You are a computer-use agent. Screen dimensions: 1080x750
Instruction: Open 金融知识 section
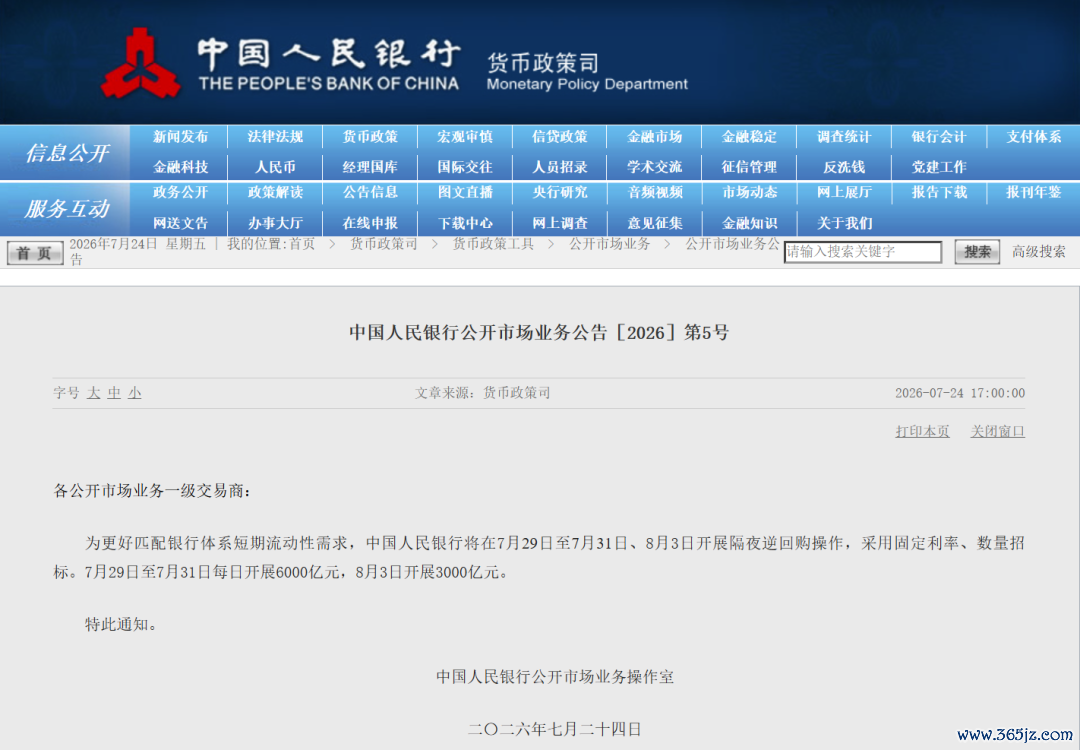coord(749,224)
